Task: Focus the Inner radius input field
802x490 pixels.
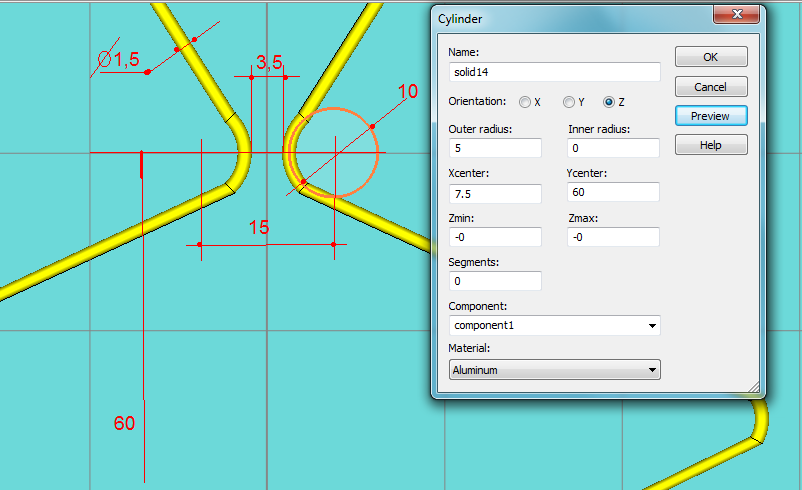Action: (x=613, y=148)
